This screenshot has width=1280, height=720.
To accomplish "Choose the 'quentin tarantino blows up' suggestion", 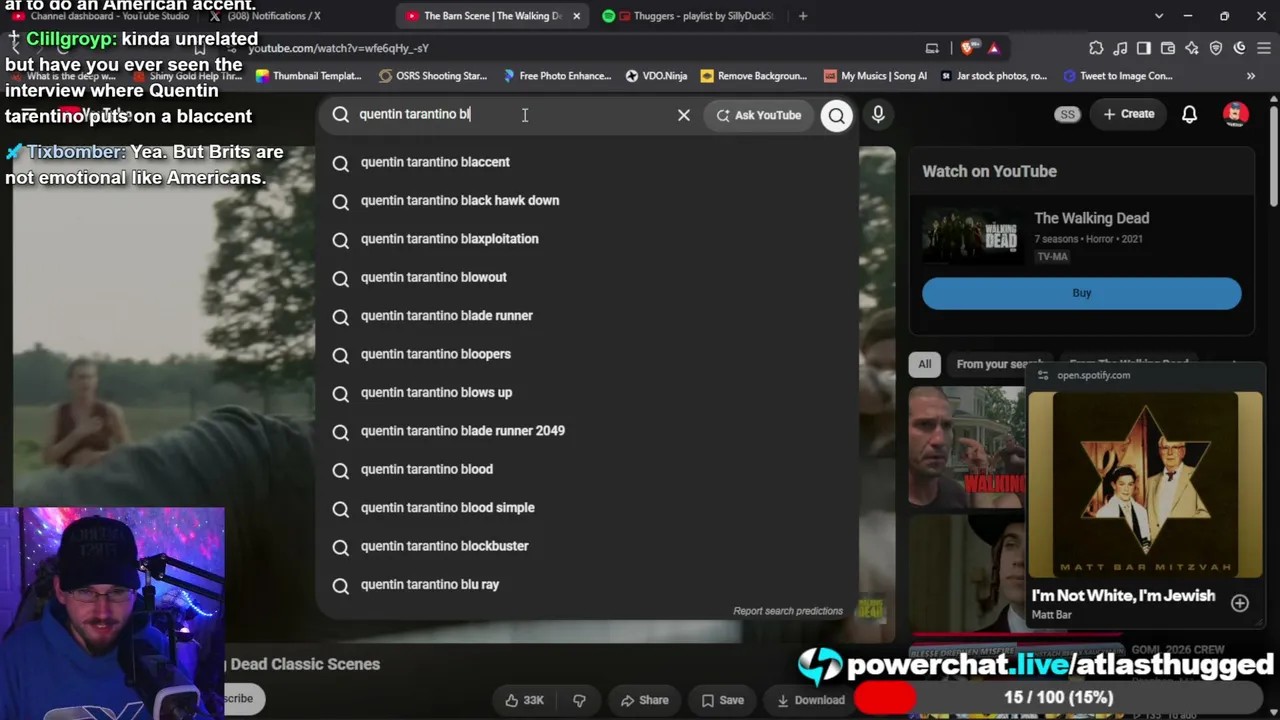I will [x=587, y=392].
